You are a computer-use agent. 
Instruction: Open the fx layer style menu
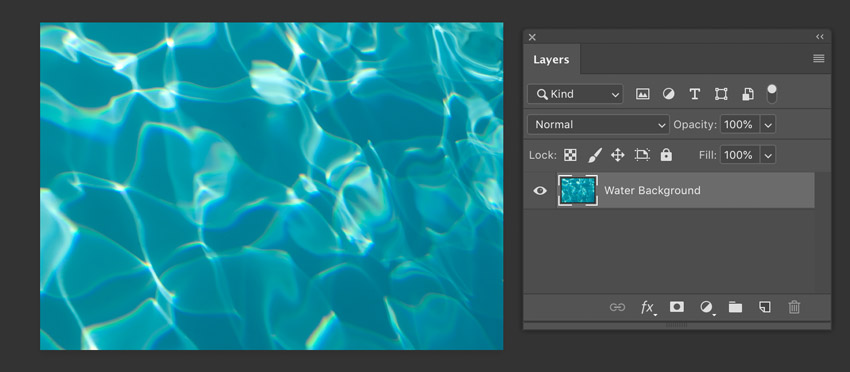point(647,307)
